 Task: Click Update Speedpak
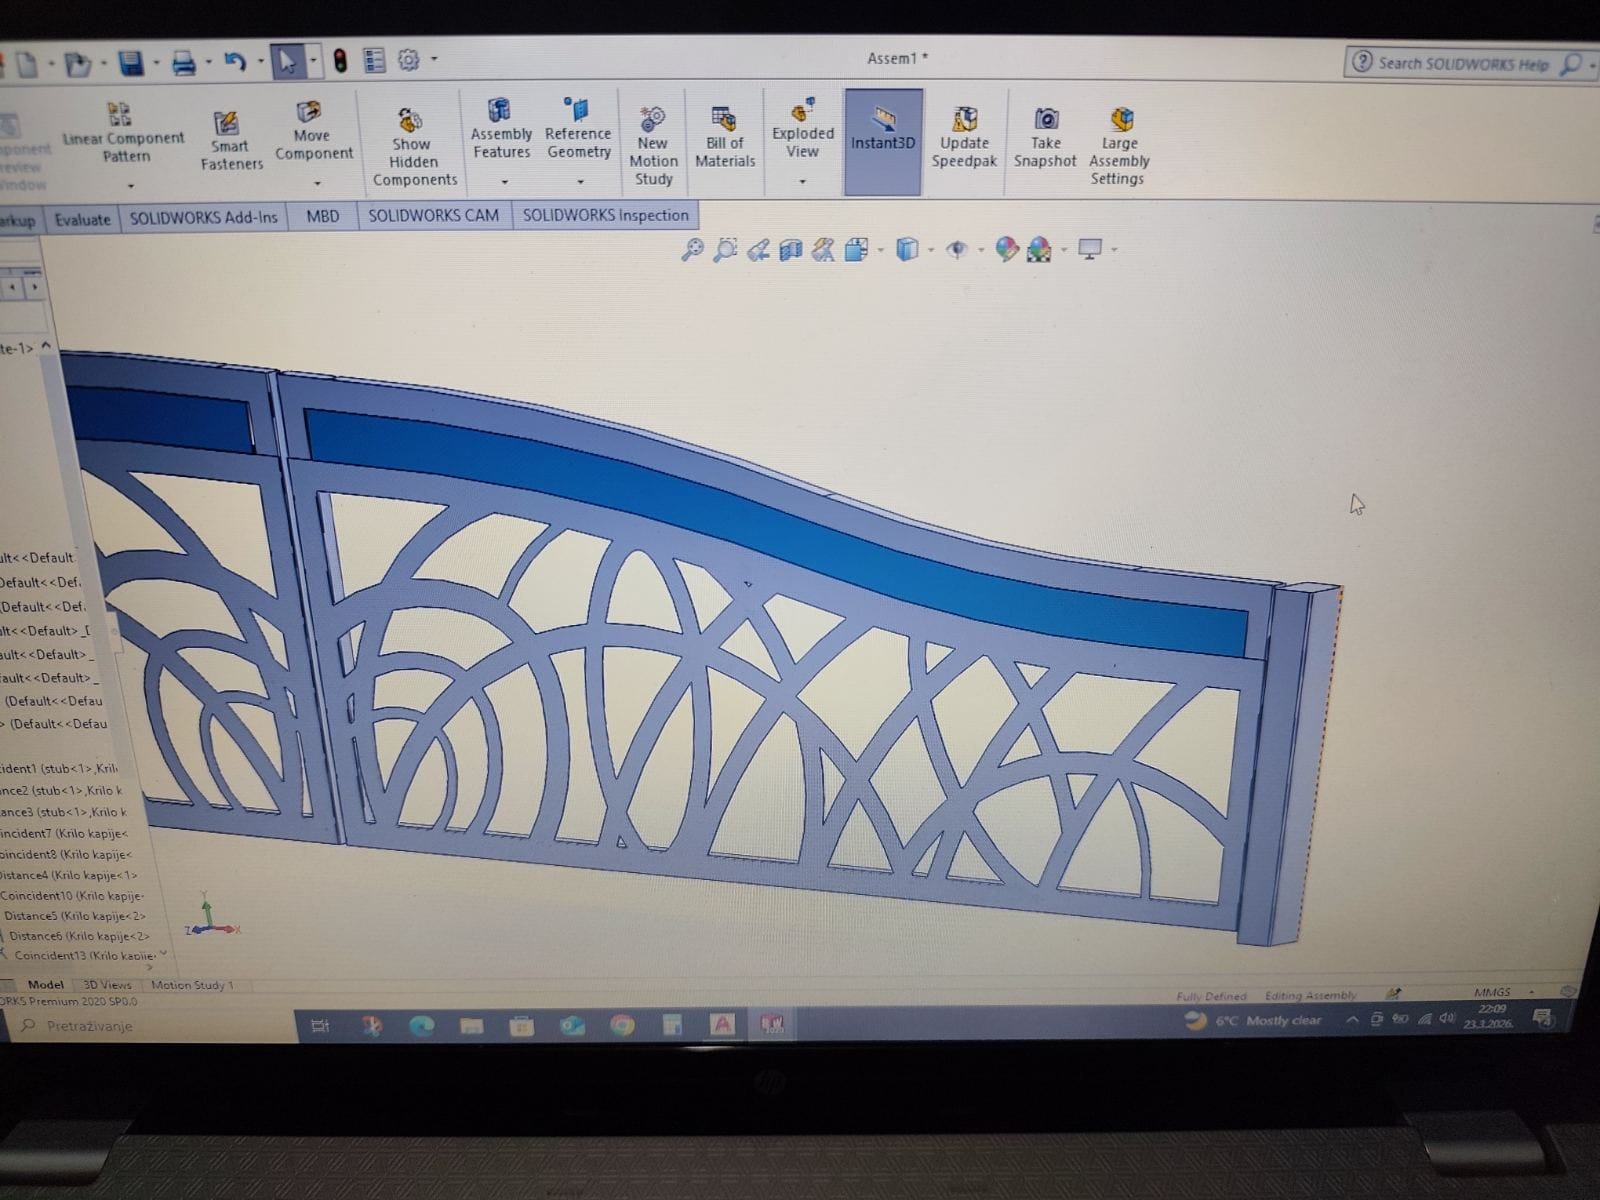(964, 137)
